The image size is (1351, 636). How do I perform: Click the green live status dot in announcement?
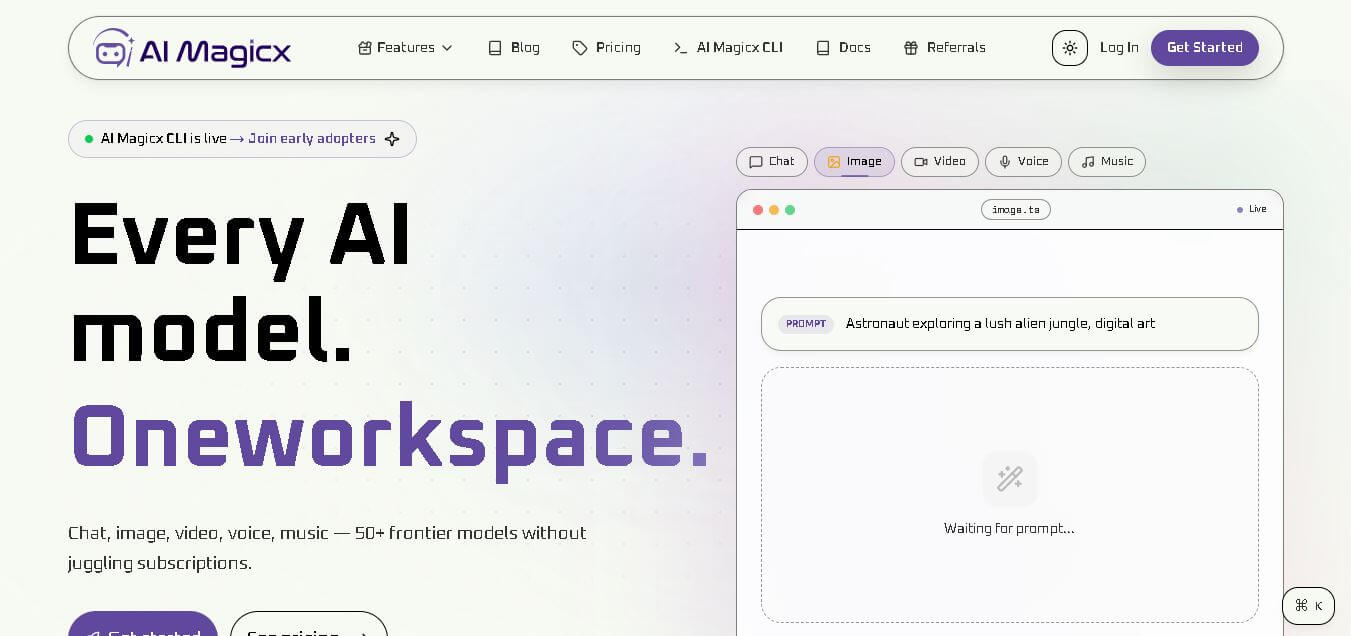pyautogui.click(x=89, y=139)
